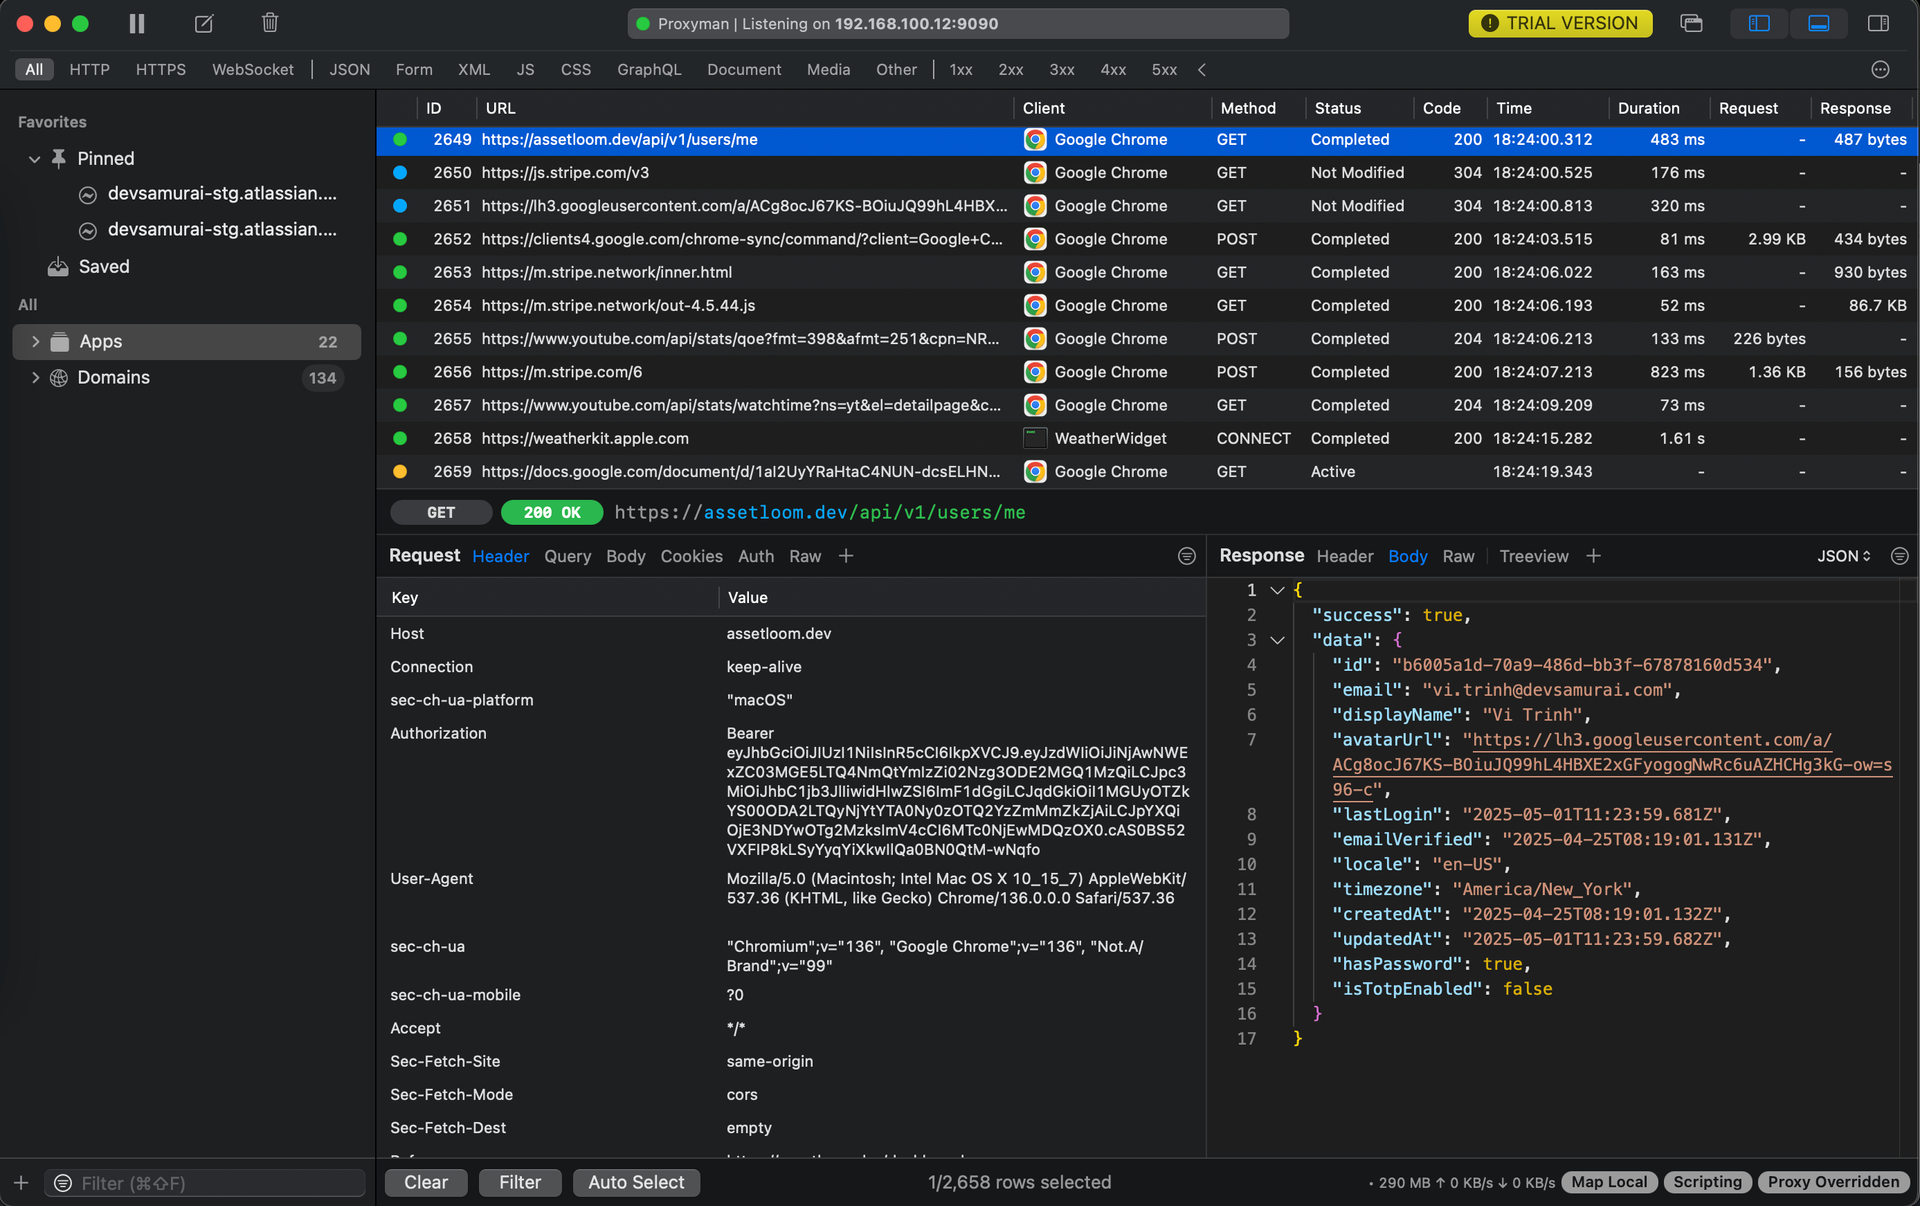
Task: Toggle Scripting status badge
Action: [1707, 1182]
